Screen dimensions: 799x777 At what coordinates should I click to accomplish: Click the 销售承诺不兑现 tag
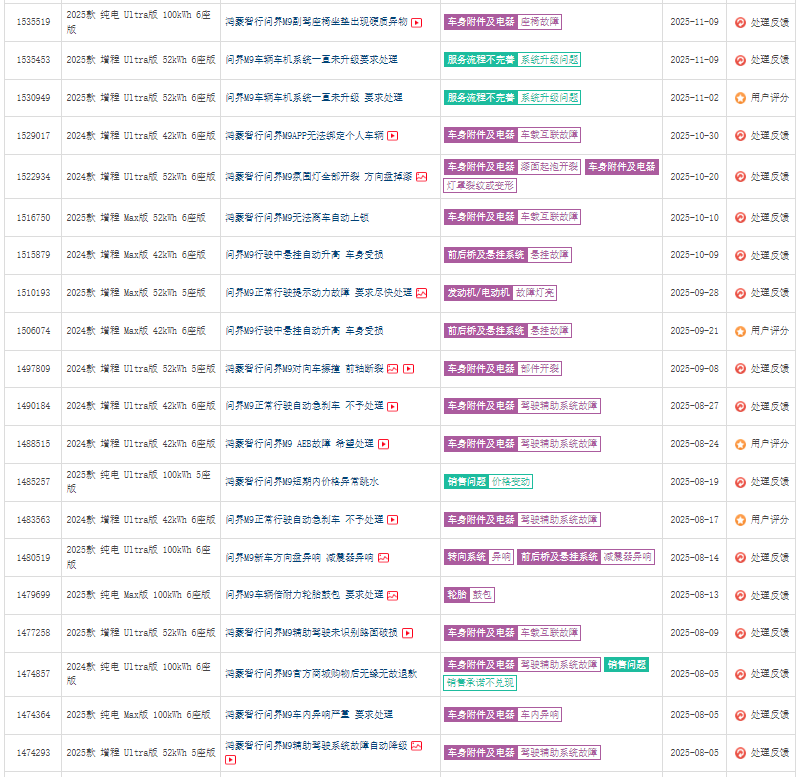click(480, 683)
